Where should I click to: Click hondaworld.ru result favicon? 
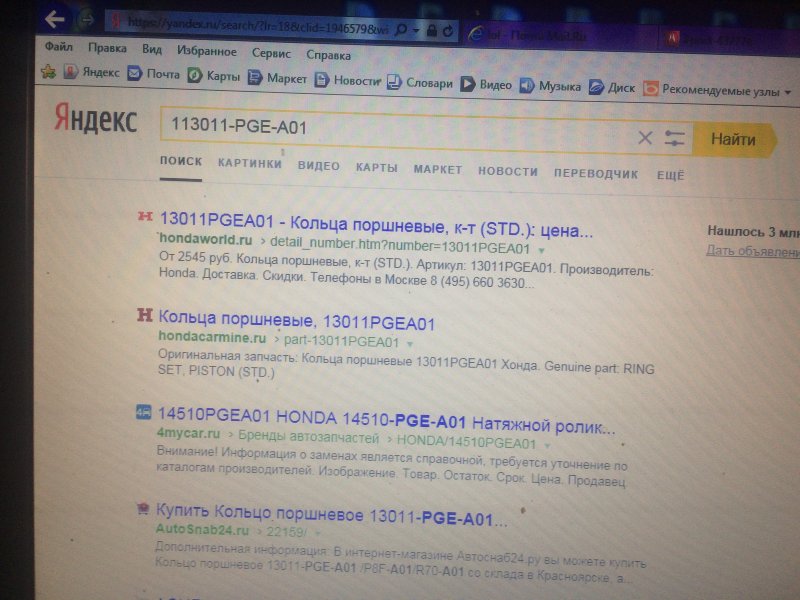coord(145,216)
